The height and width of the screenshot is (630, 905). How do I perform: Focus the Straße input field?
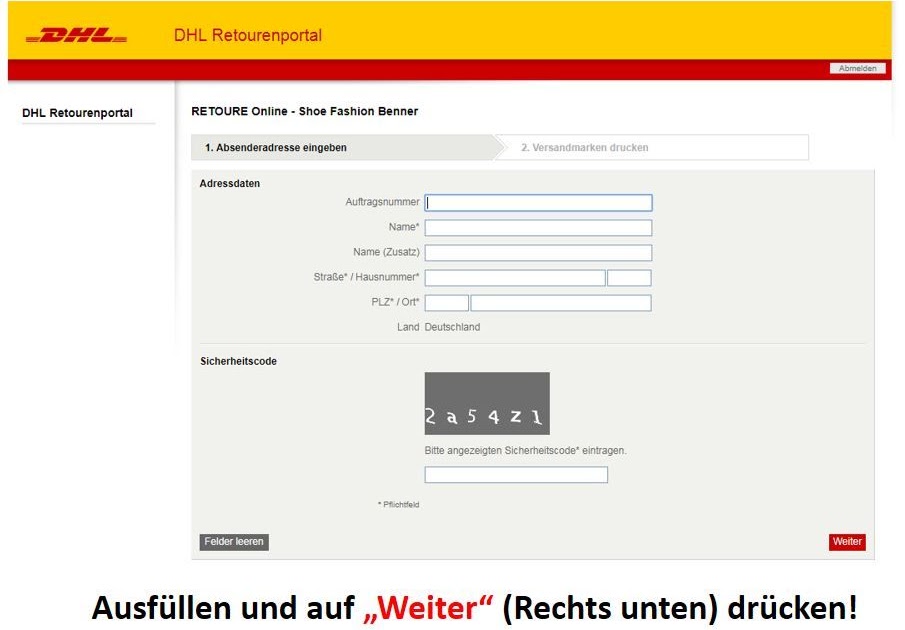click(x=515, y=278)
